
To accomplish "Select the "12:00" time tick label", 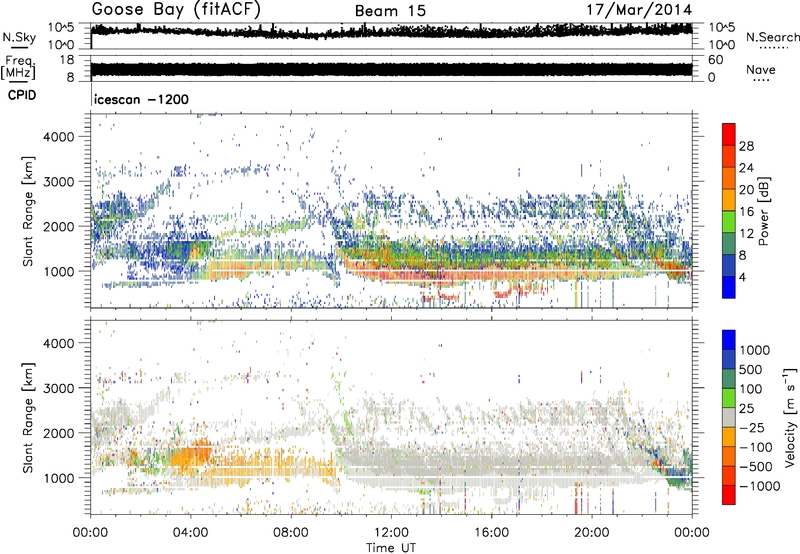I will coord(391,533).
